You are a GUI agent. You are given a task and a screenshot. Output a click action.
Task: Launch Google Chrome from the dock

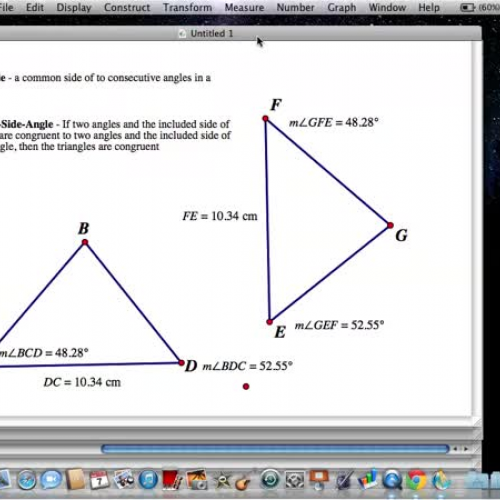pos(416,480)
